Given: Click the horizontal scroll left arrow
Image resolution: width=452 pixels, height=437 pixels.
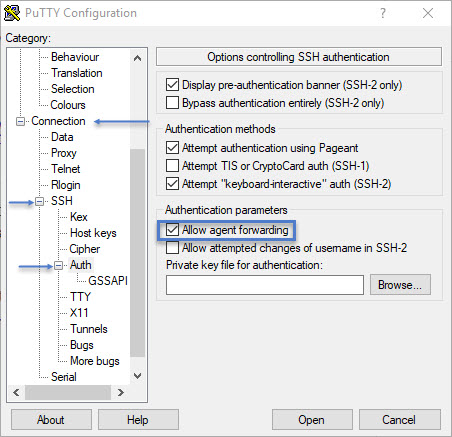Looking at the screenshot, I should [16, 392].
